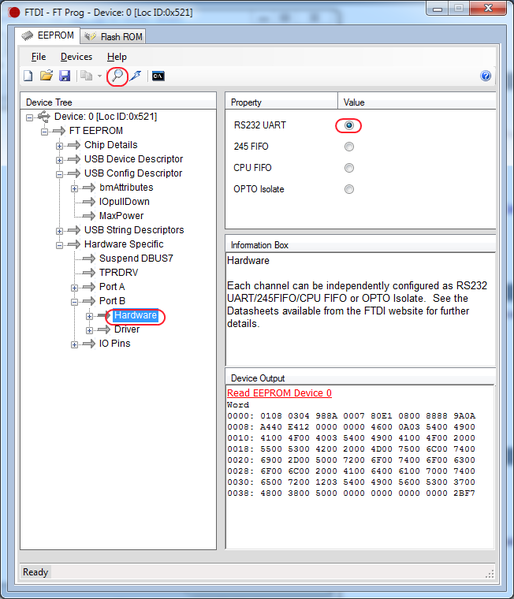The height and width of the screenshot is (599, 514).
Task: Select IO Pins tree item
Action: point(115,343)
